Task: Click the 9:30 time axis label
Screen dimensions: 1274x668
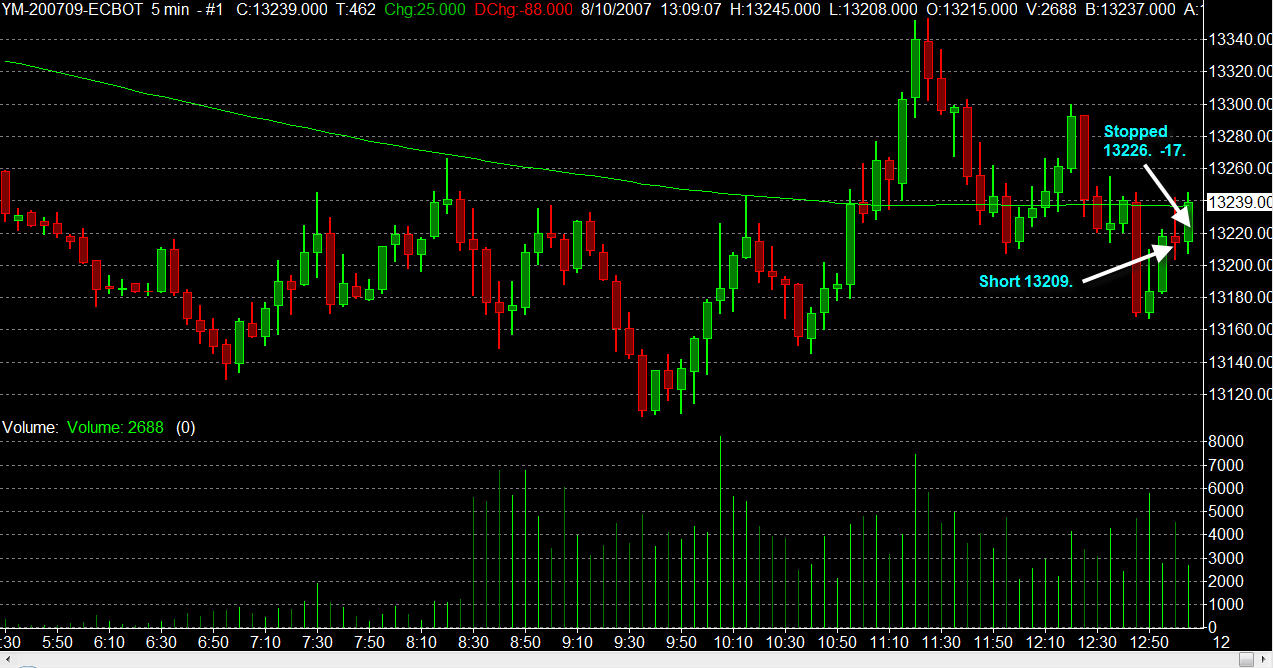Action: point(629,641)
